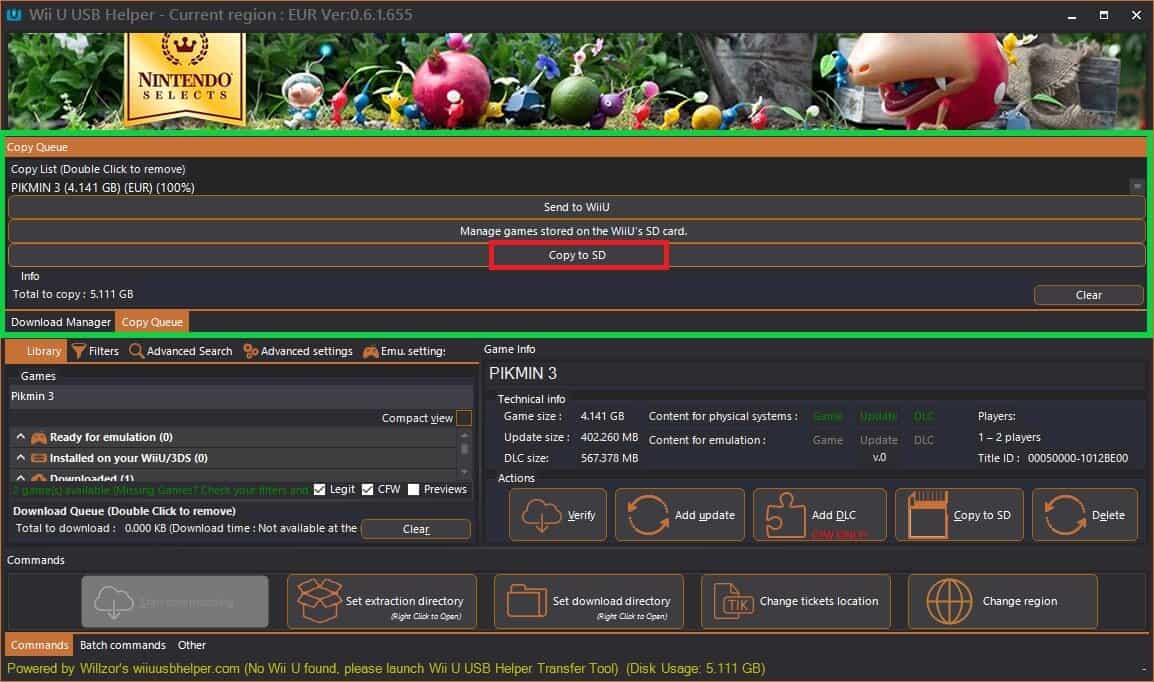
Task: Click the Update size value 402.260 MB
Action: (609, 437)
